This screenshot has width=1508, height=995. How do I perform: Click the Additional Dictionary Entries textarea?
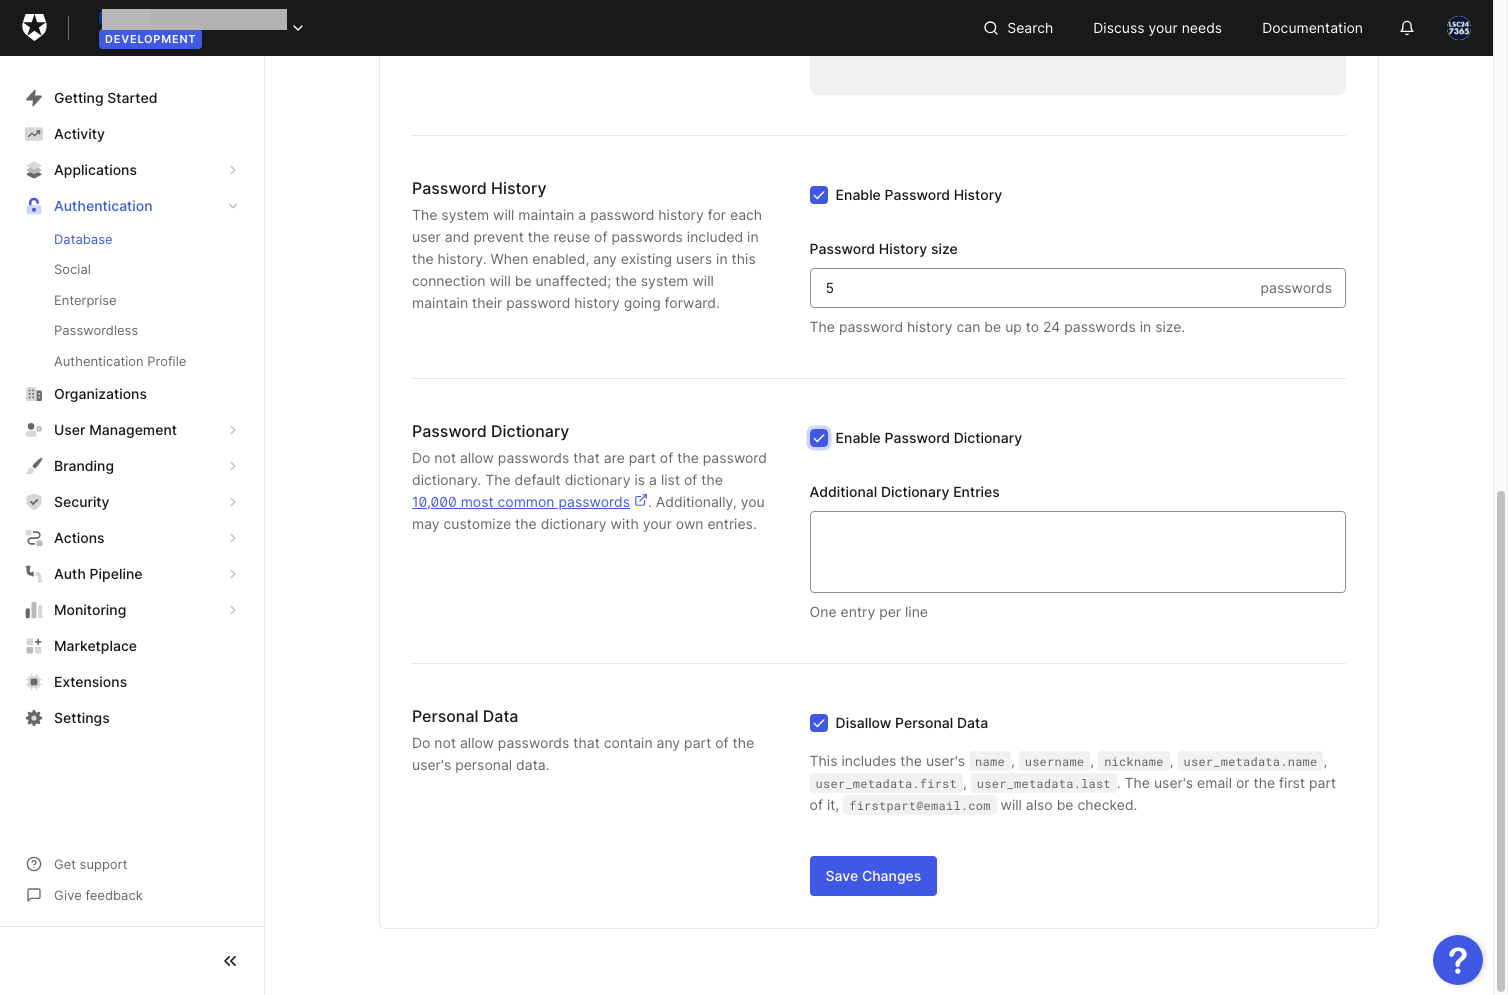click(1077, 552)
